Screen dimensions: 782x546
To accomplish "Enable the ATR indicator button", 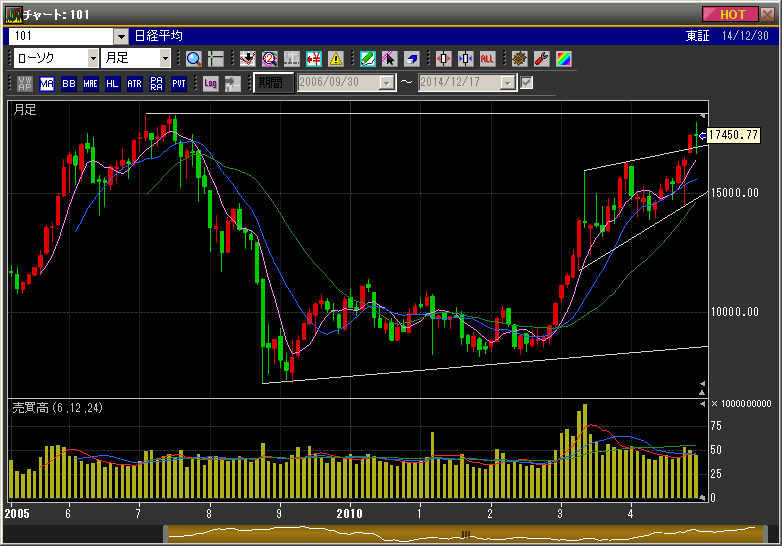I will point(134,83).
